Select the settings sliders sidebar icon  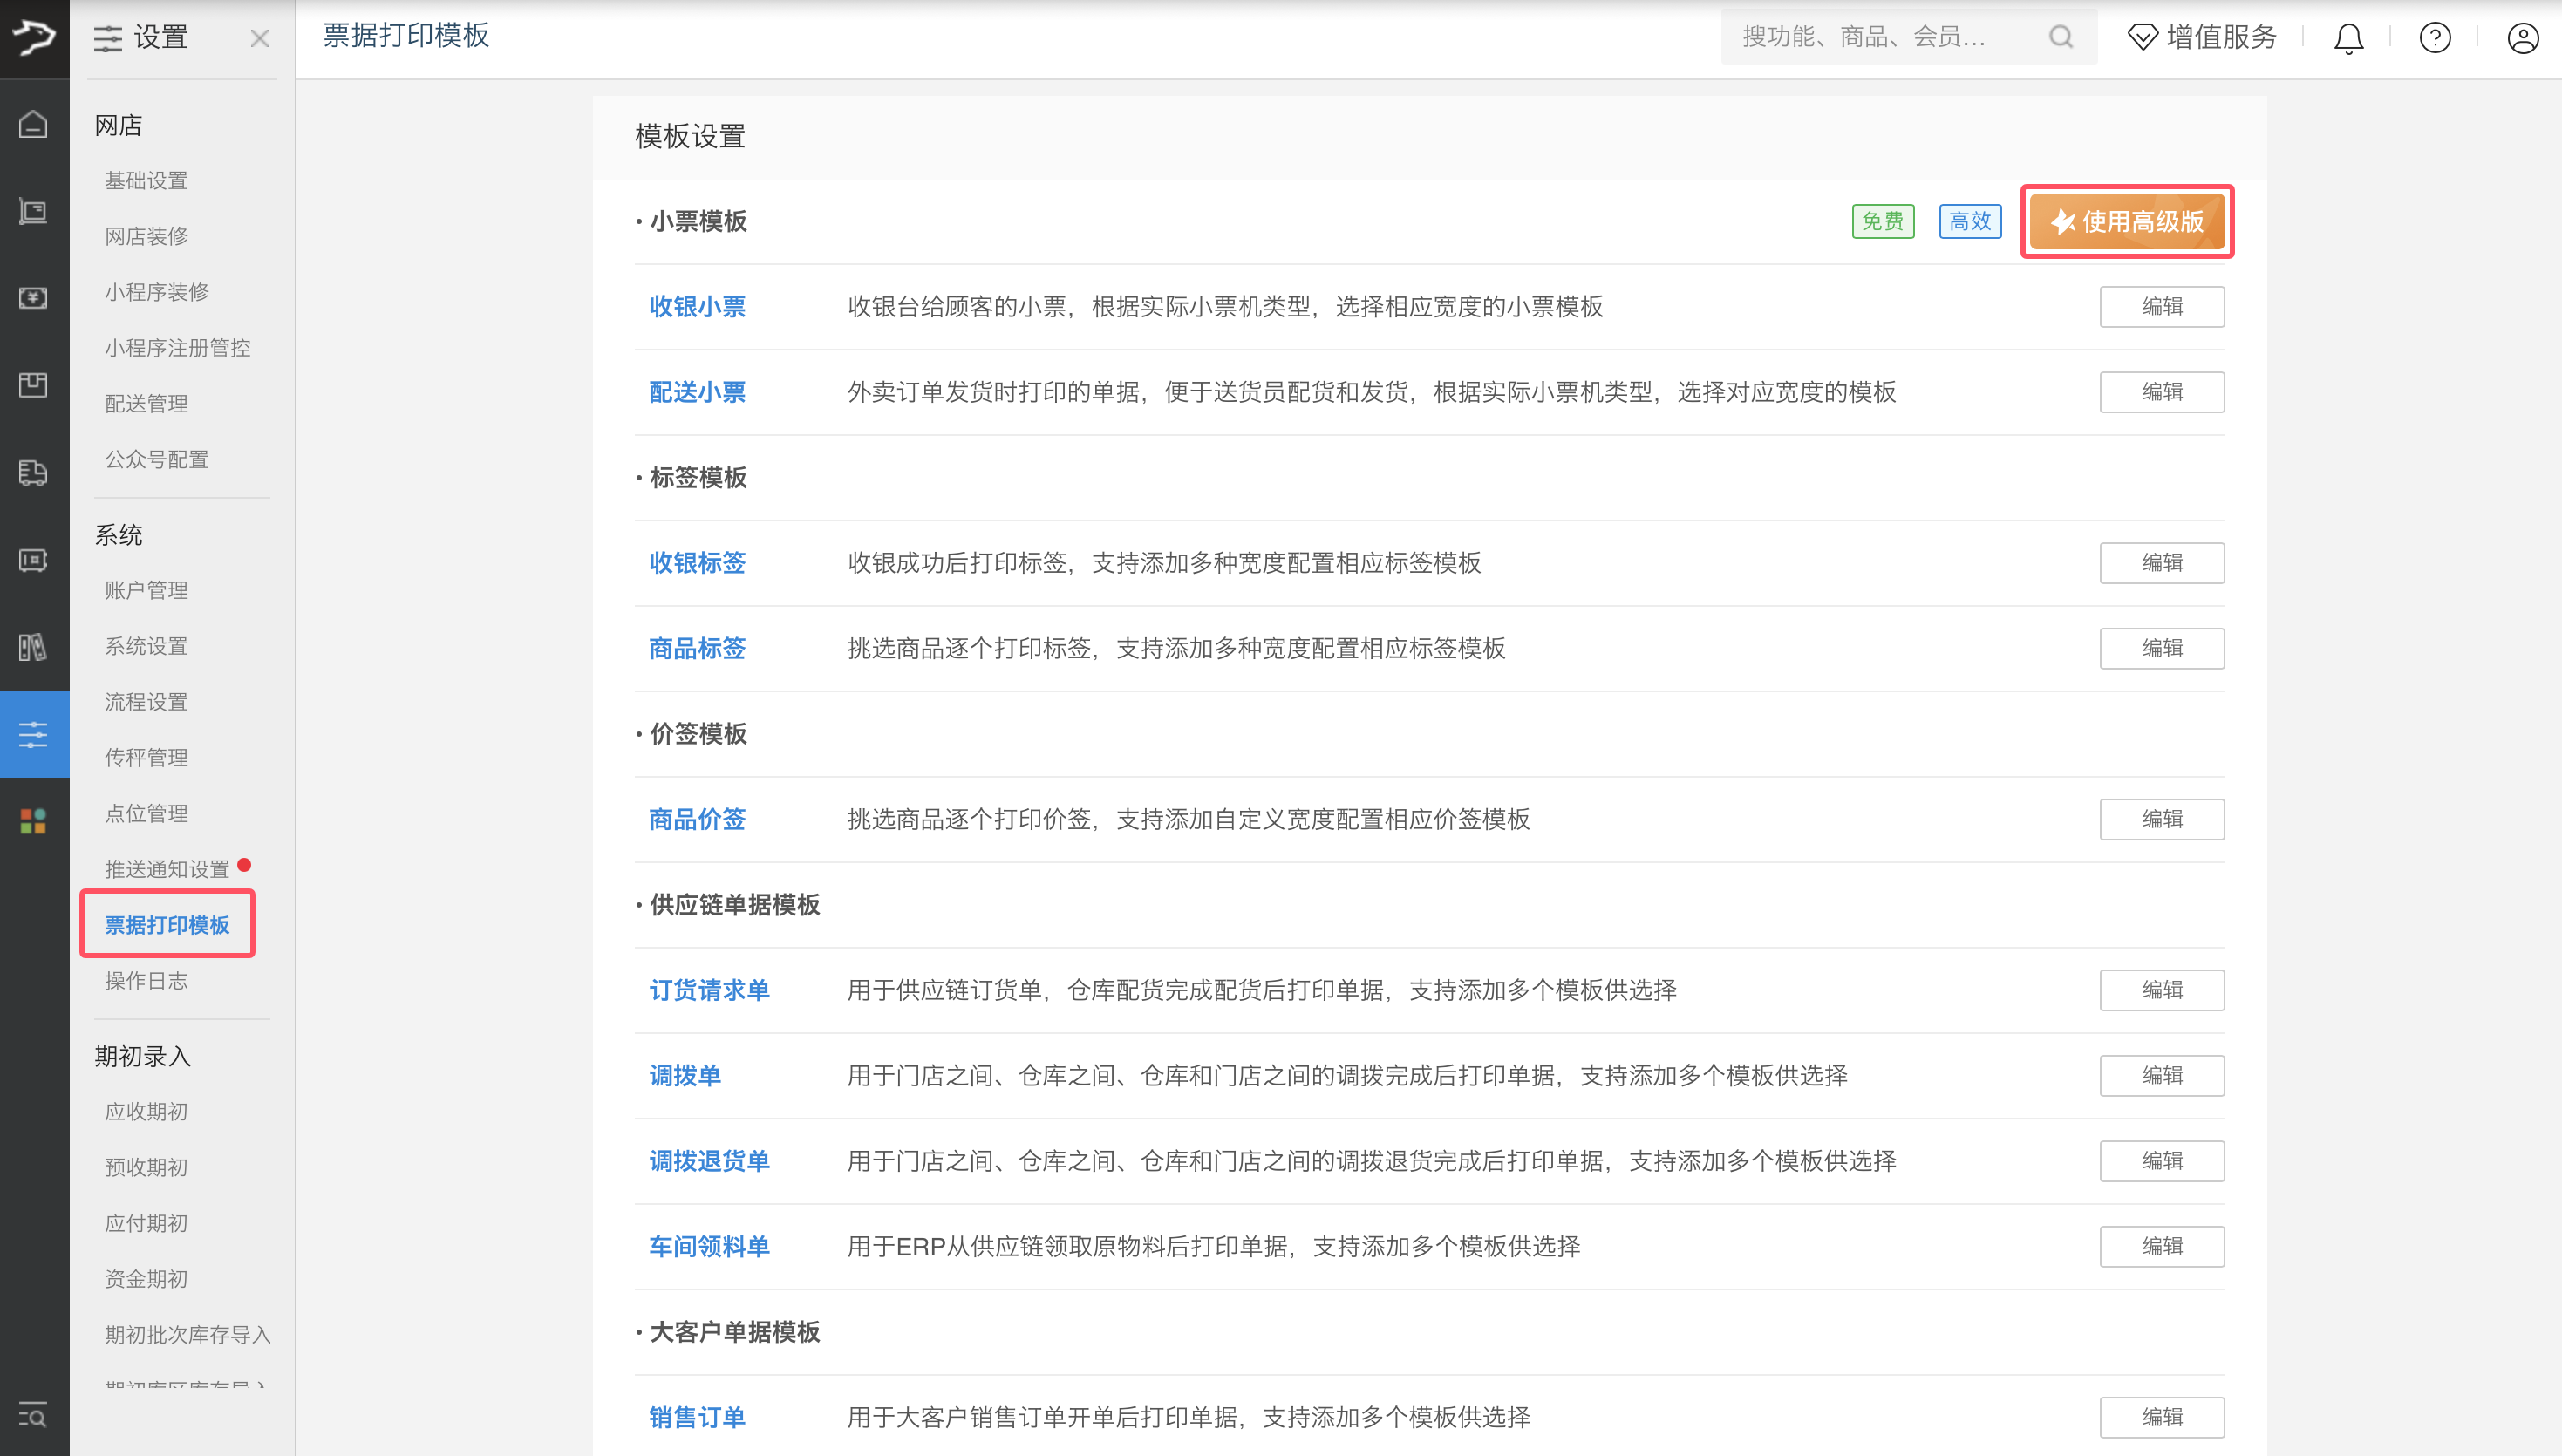pyautogui.click(x=33, y=734)
